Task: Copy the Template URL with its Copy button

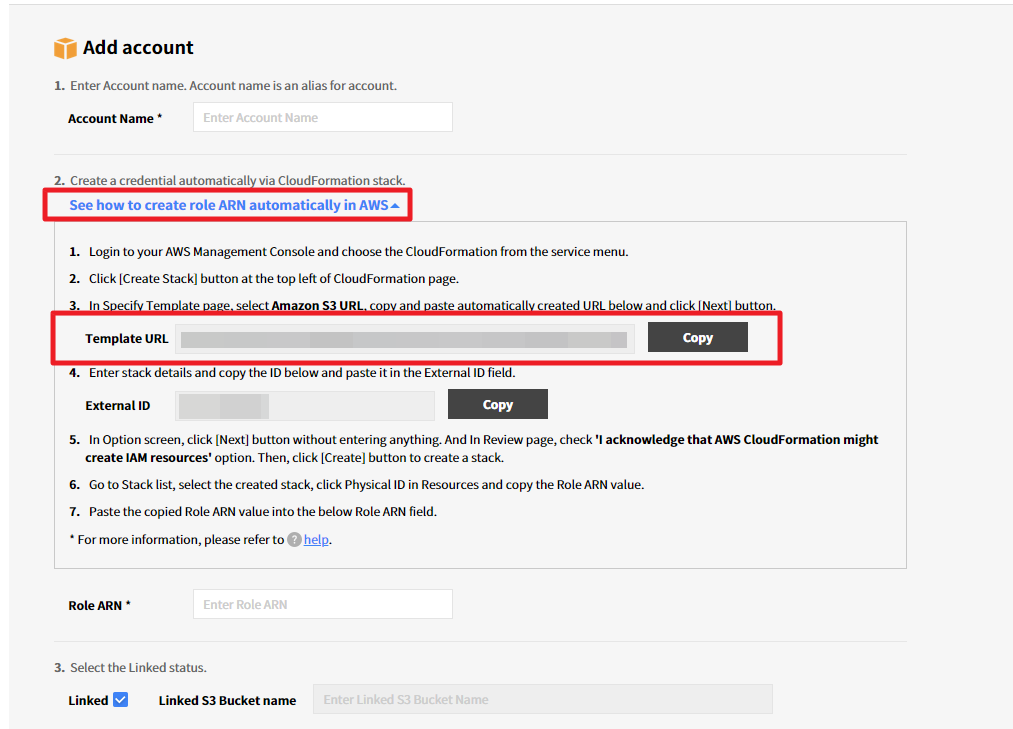Action: pos(697,338)
